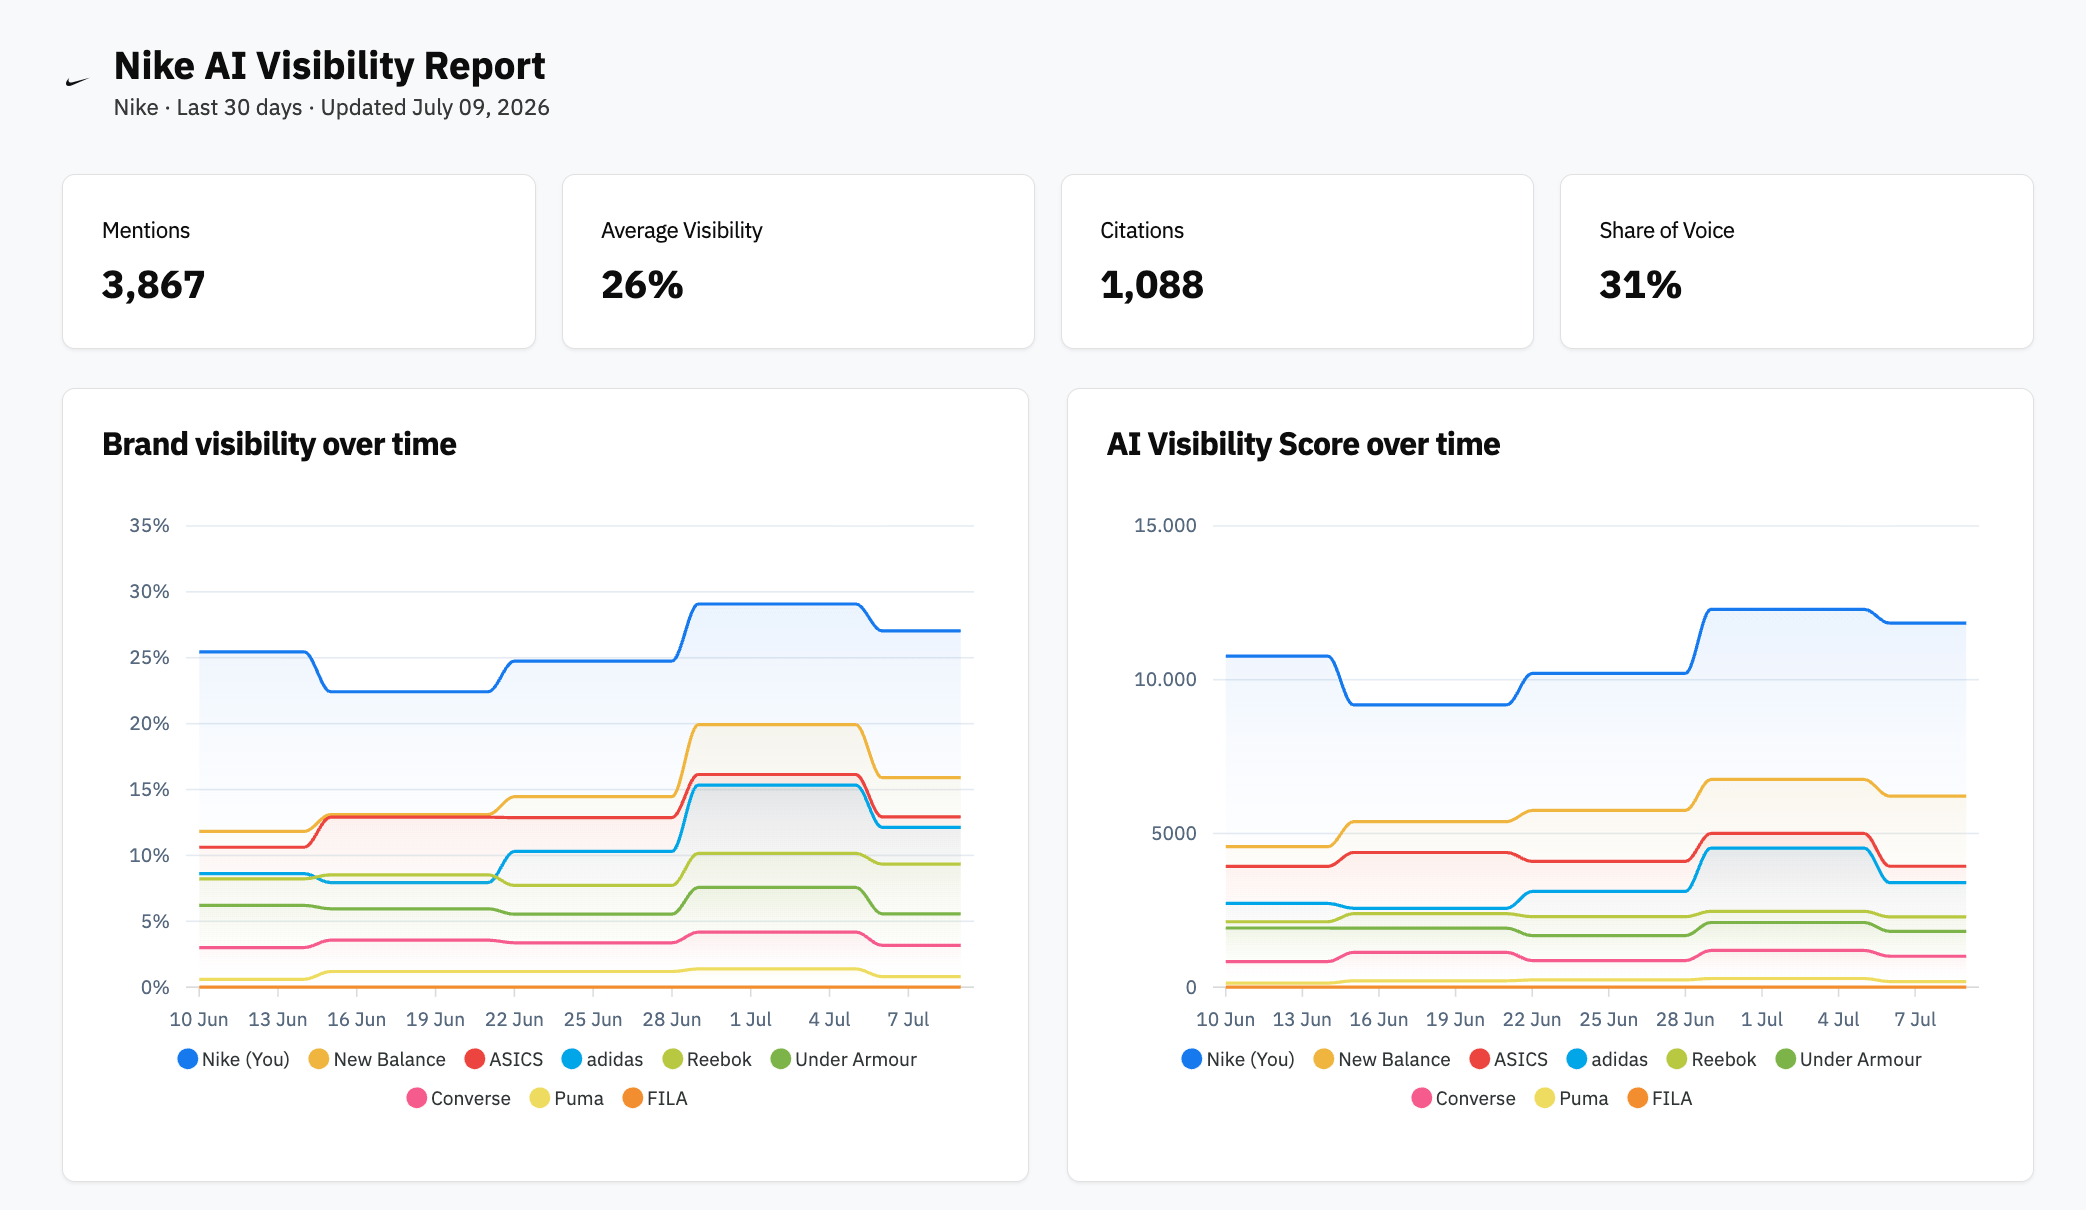Hide Reebok series in AI Visibility Score legend
This screenshot has width=2086, height=1210.
tap(1712, 1059)
